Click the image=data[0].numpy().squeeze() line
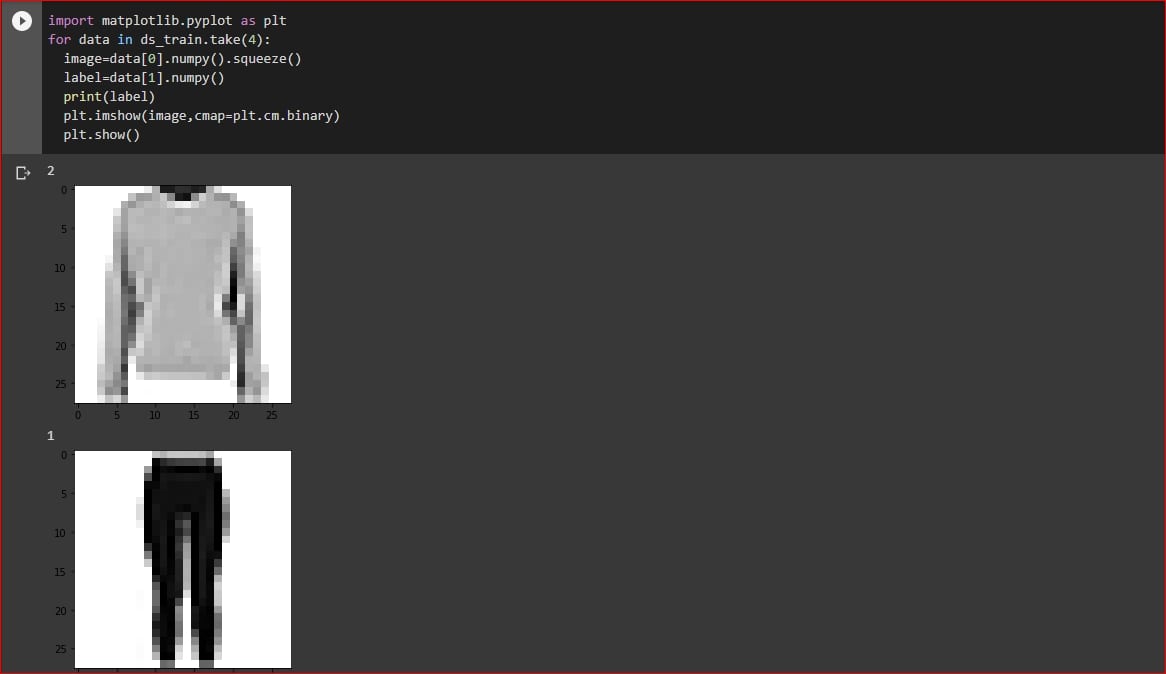Image resolution: width=1166 pixels, height=674 pixels. point(182,59)
